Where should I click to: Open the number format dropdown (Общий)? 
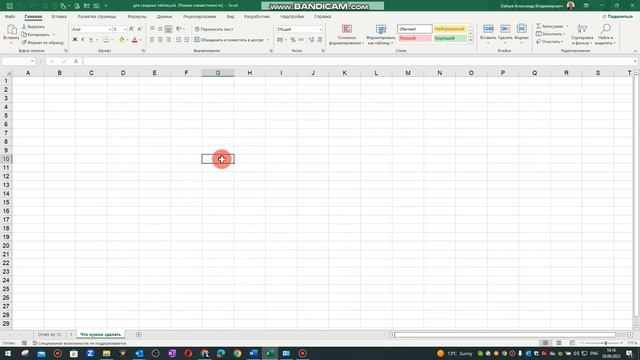[x=321, y=29]
